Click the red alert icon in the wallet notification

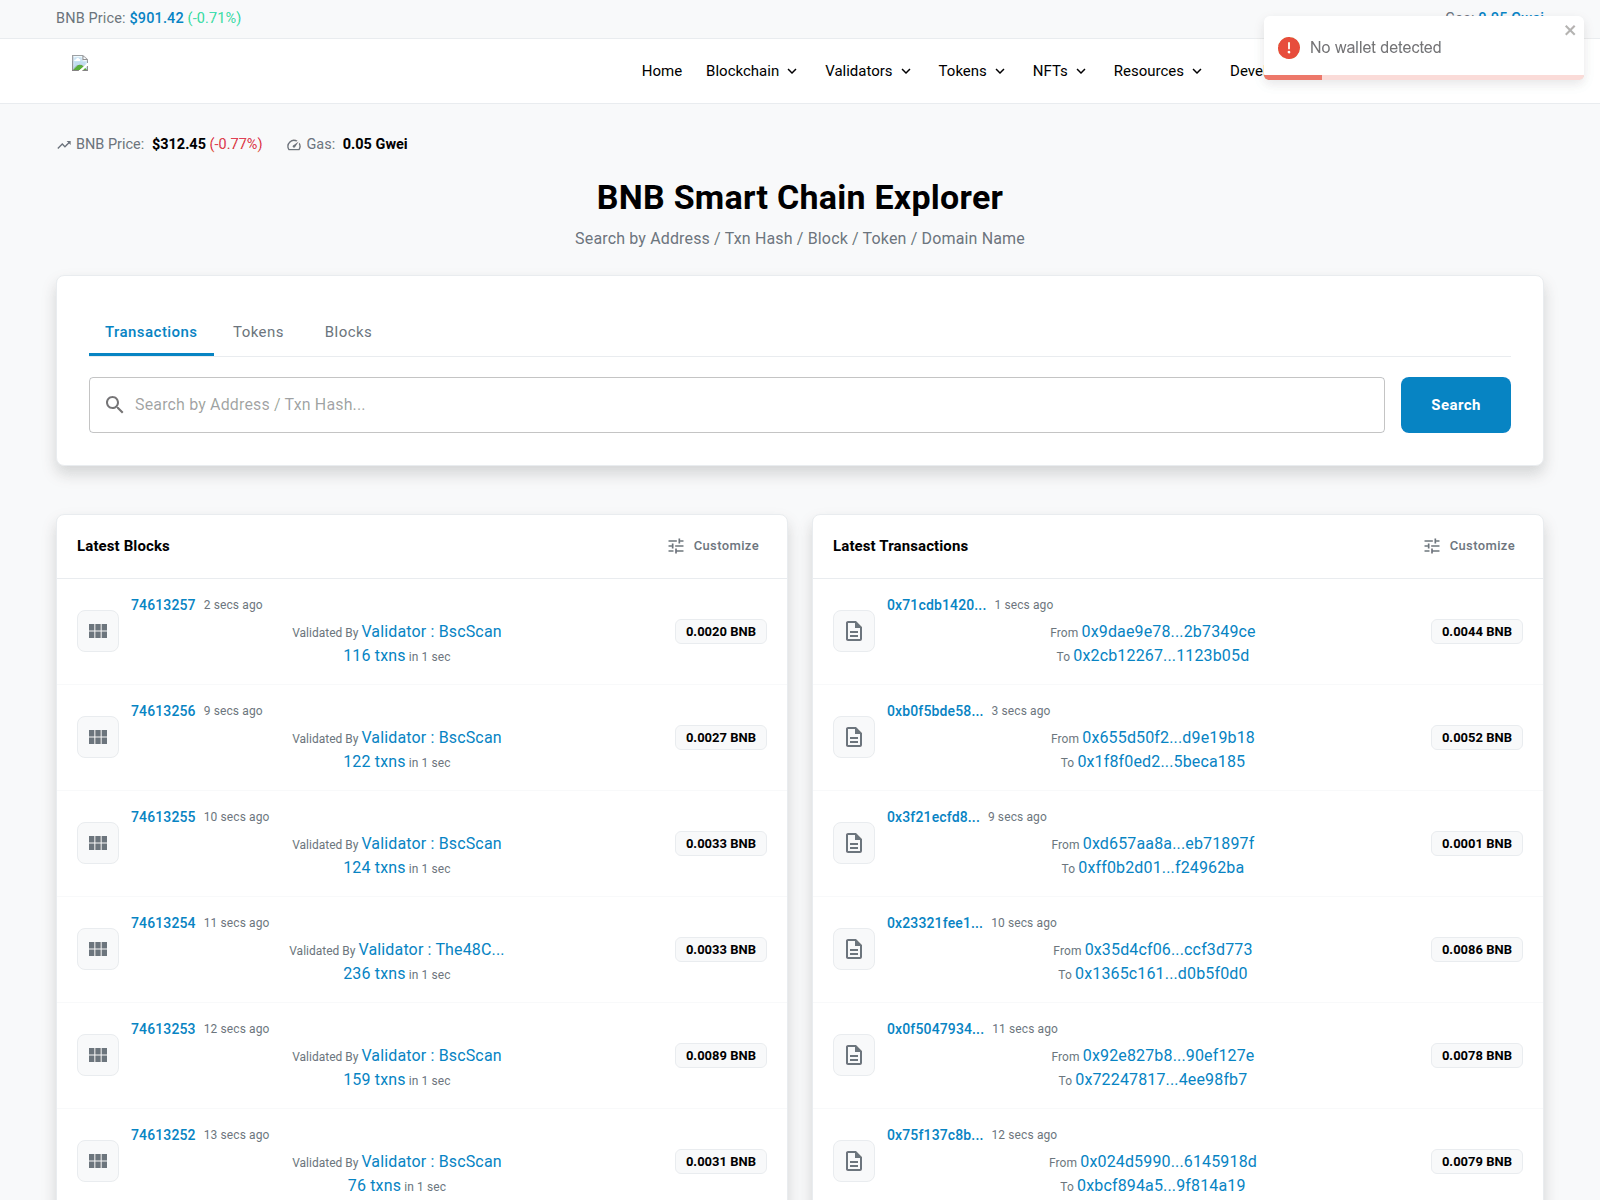tap(1289, 47)
